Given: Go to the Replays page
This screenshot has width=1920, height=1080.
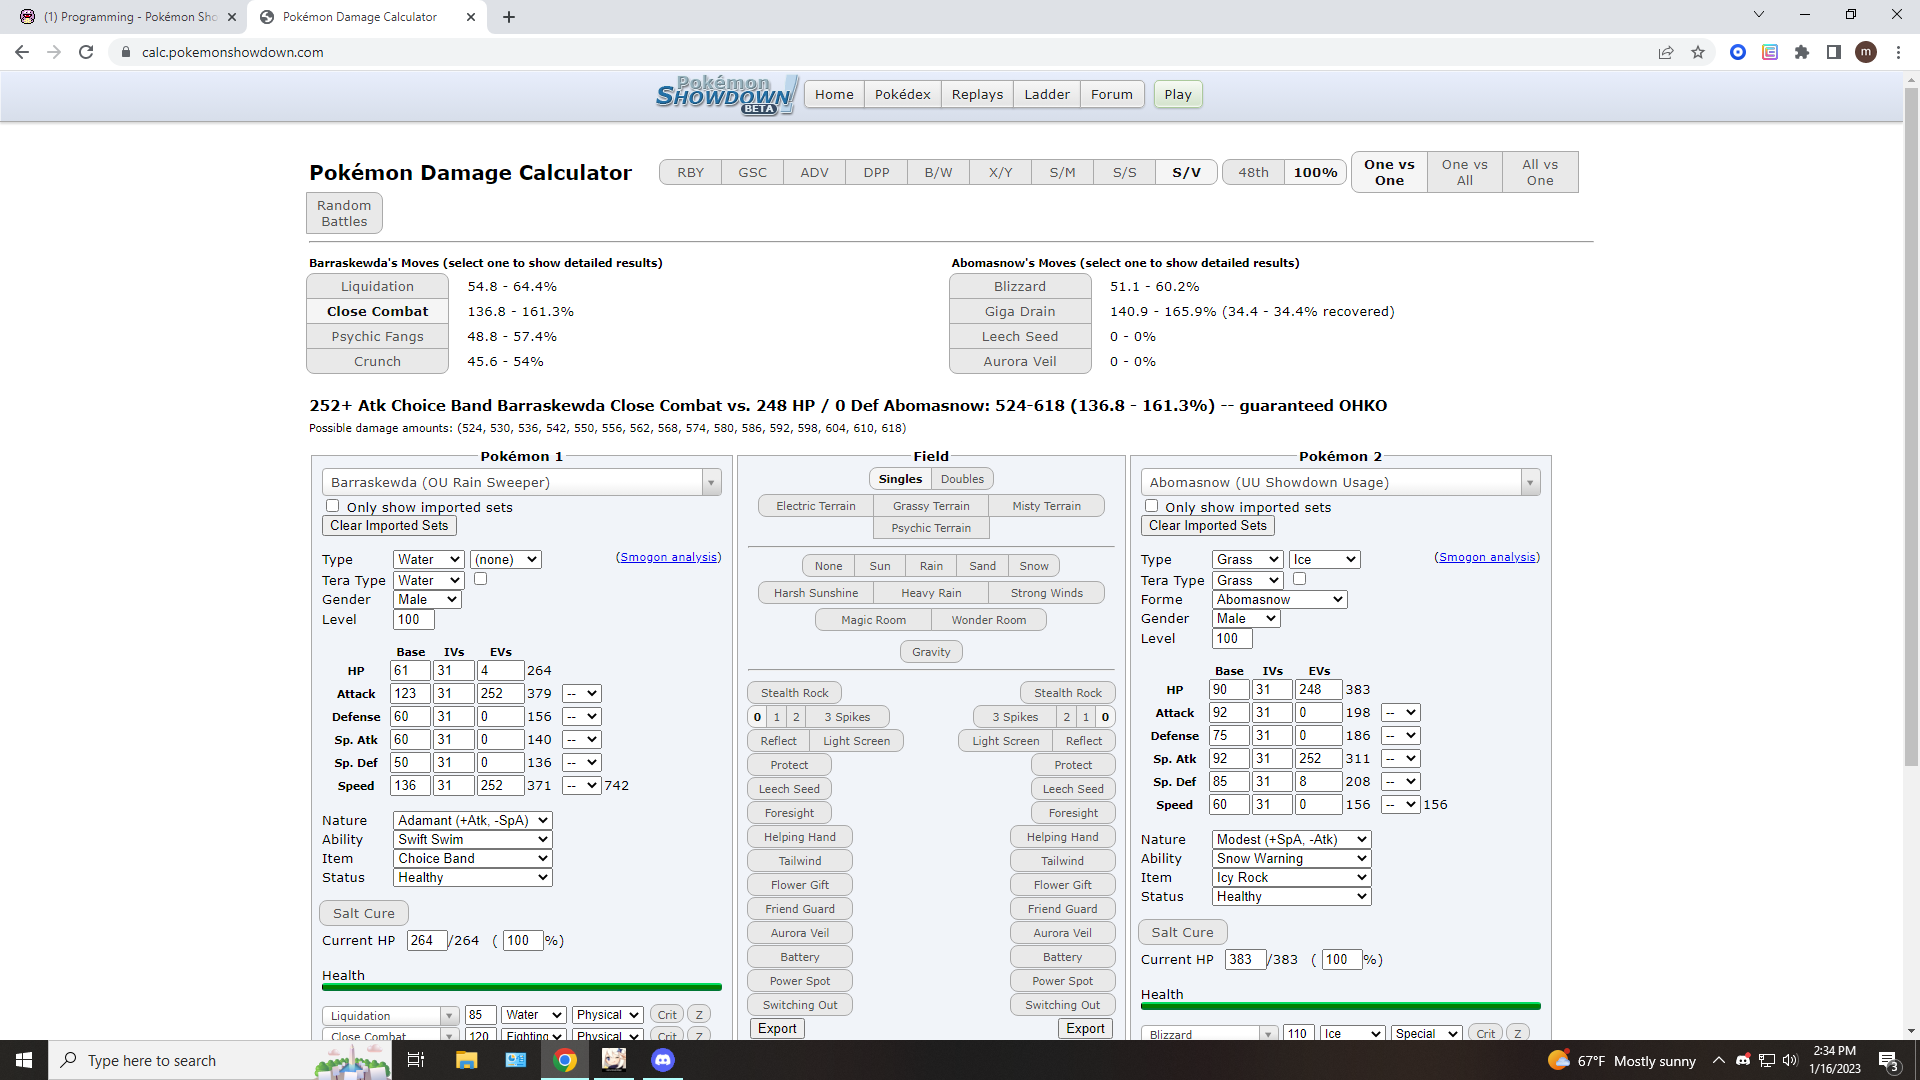Looking at the screenshot, I should 977,94.
